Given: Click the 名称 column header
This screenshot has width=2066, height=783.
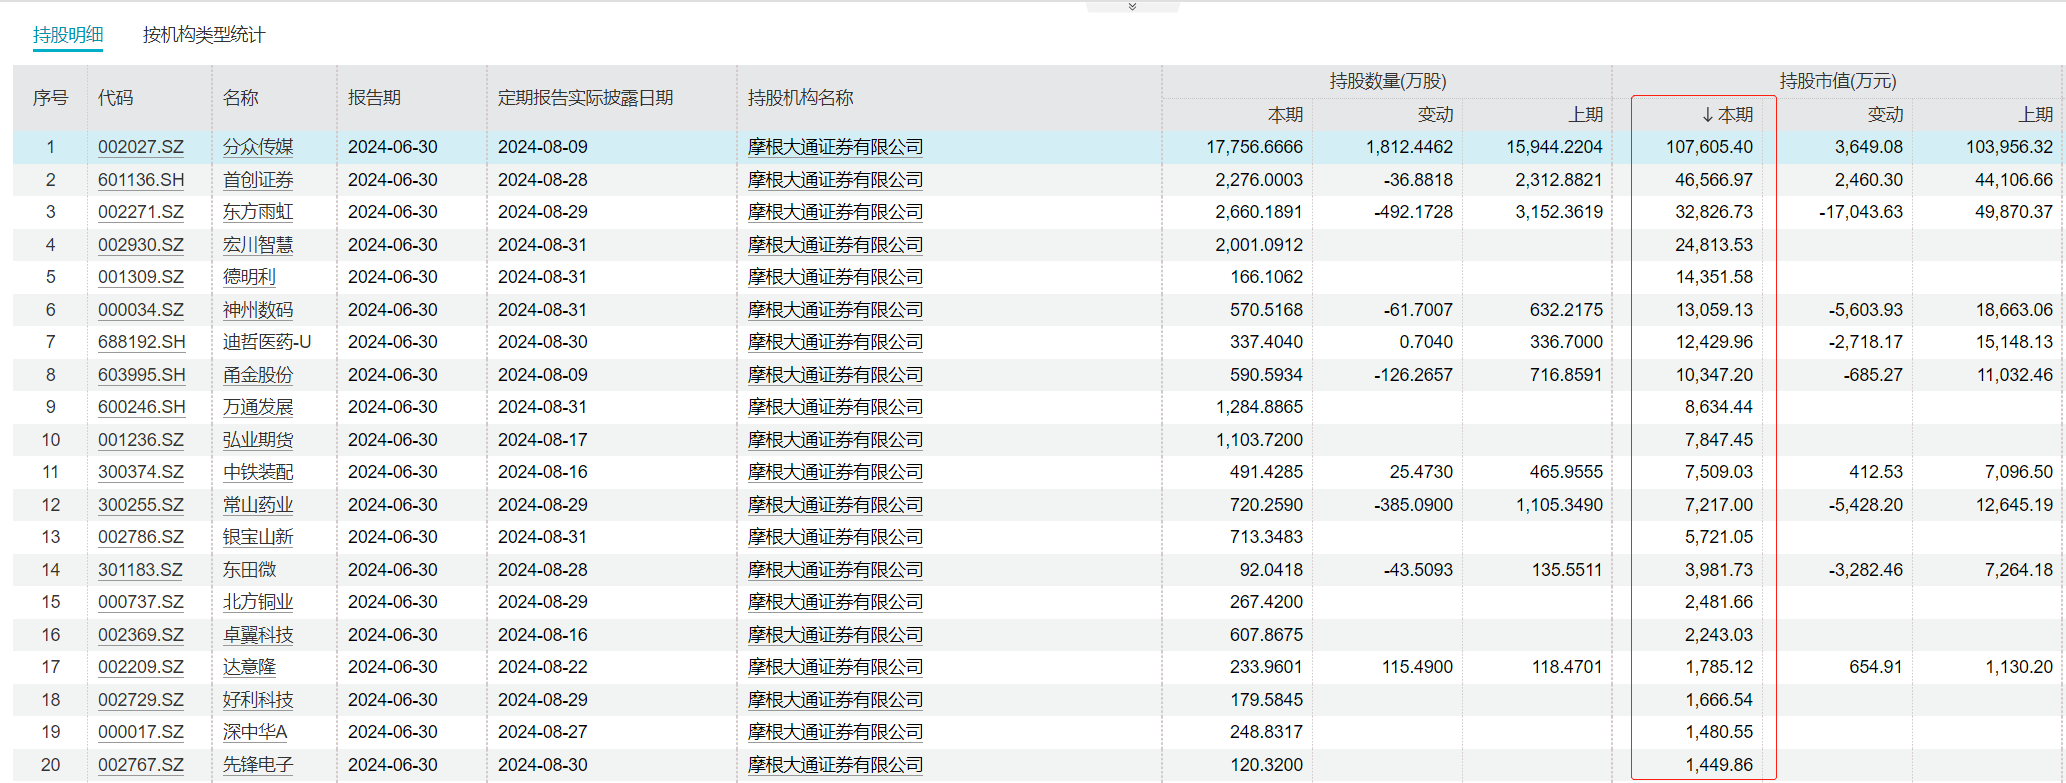Looking at the screenshot, I should coord(241,98).
